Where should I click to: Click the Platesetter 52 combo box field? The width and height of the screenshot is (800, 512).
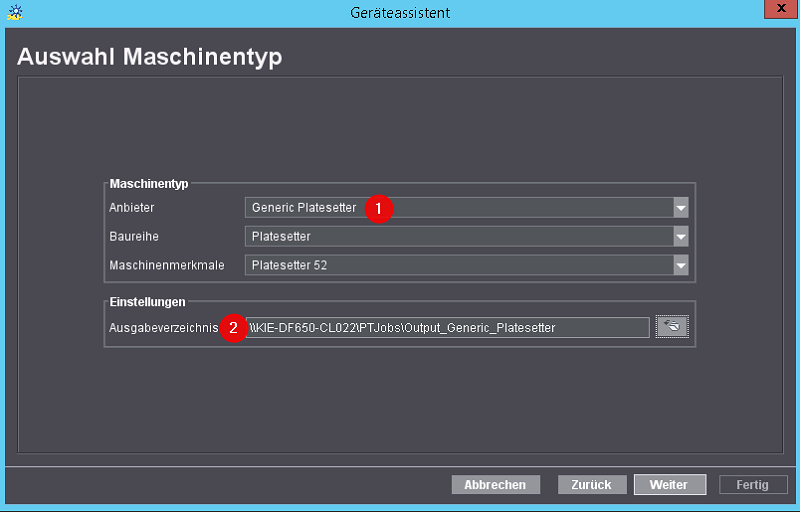point(458,266)
